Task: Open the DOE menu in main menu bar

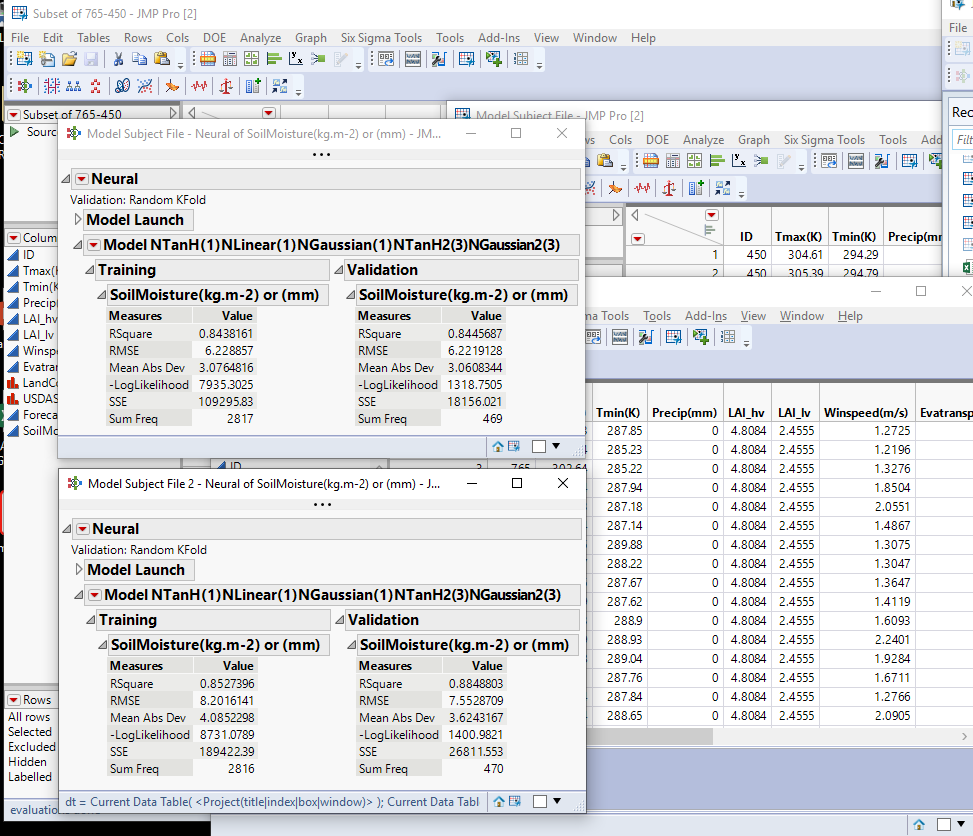Action: [214, 38]
